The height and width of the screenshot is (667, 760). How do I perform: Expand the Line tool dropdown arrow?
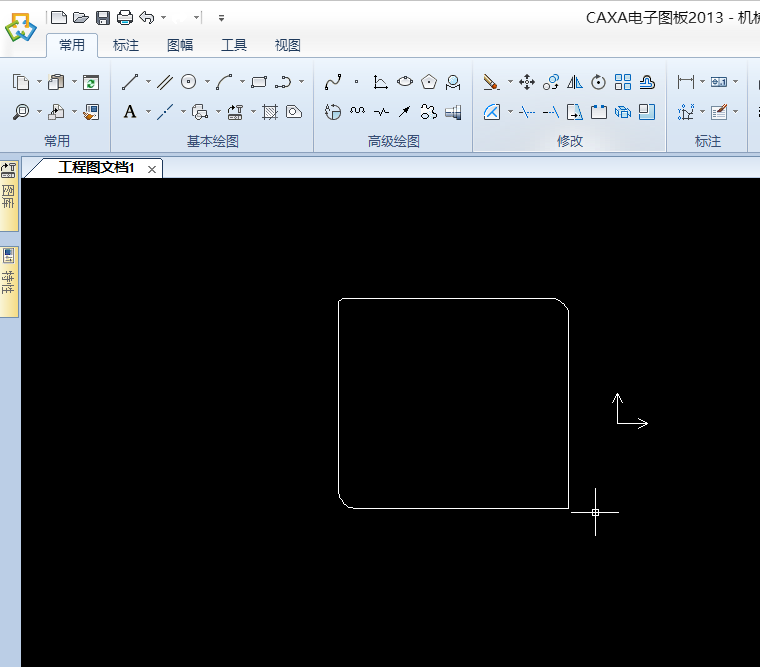(x=148, y=82)
